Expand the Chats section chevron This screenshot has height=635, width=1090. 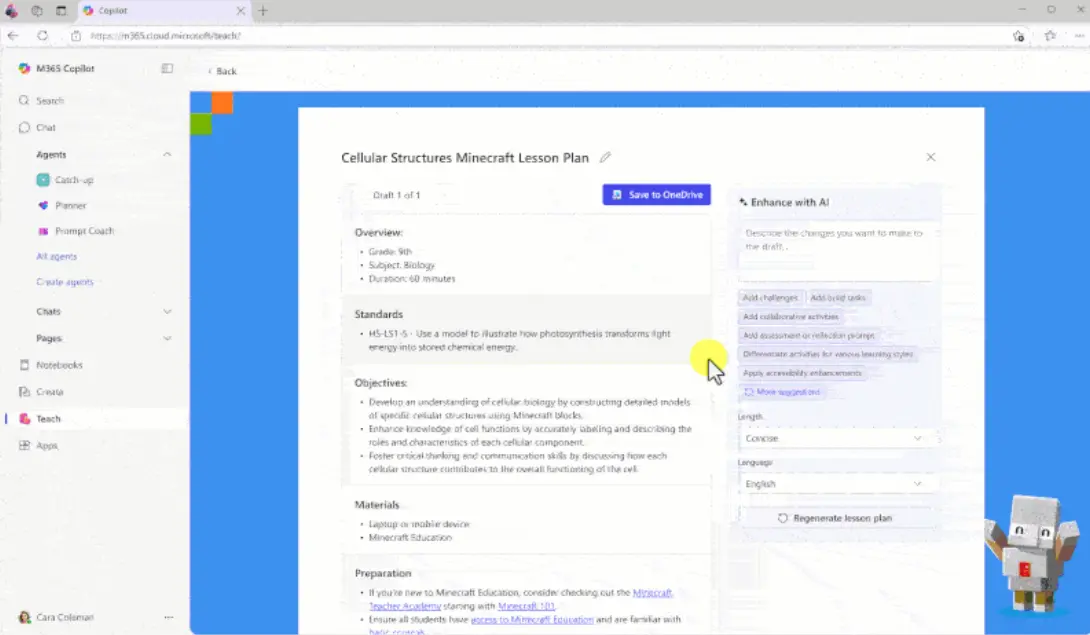[167, 312]
